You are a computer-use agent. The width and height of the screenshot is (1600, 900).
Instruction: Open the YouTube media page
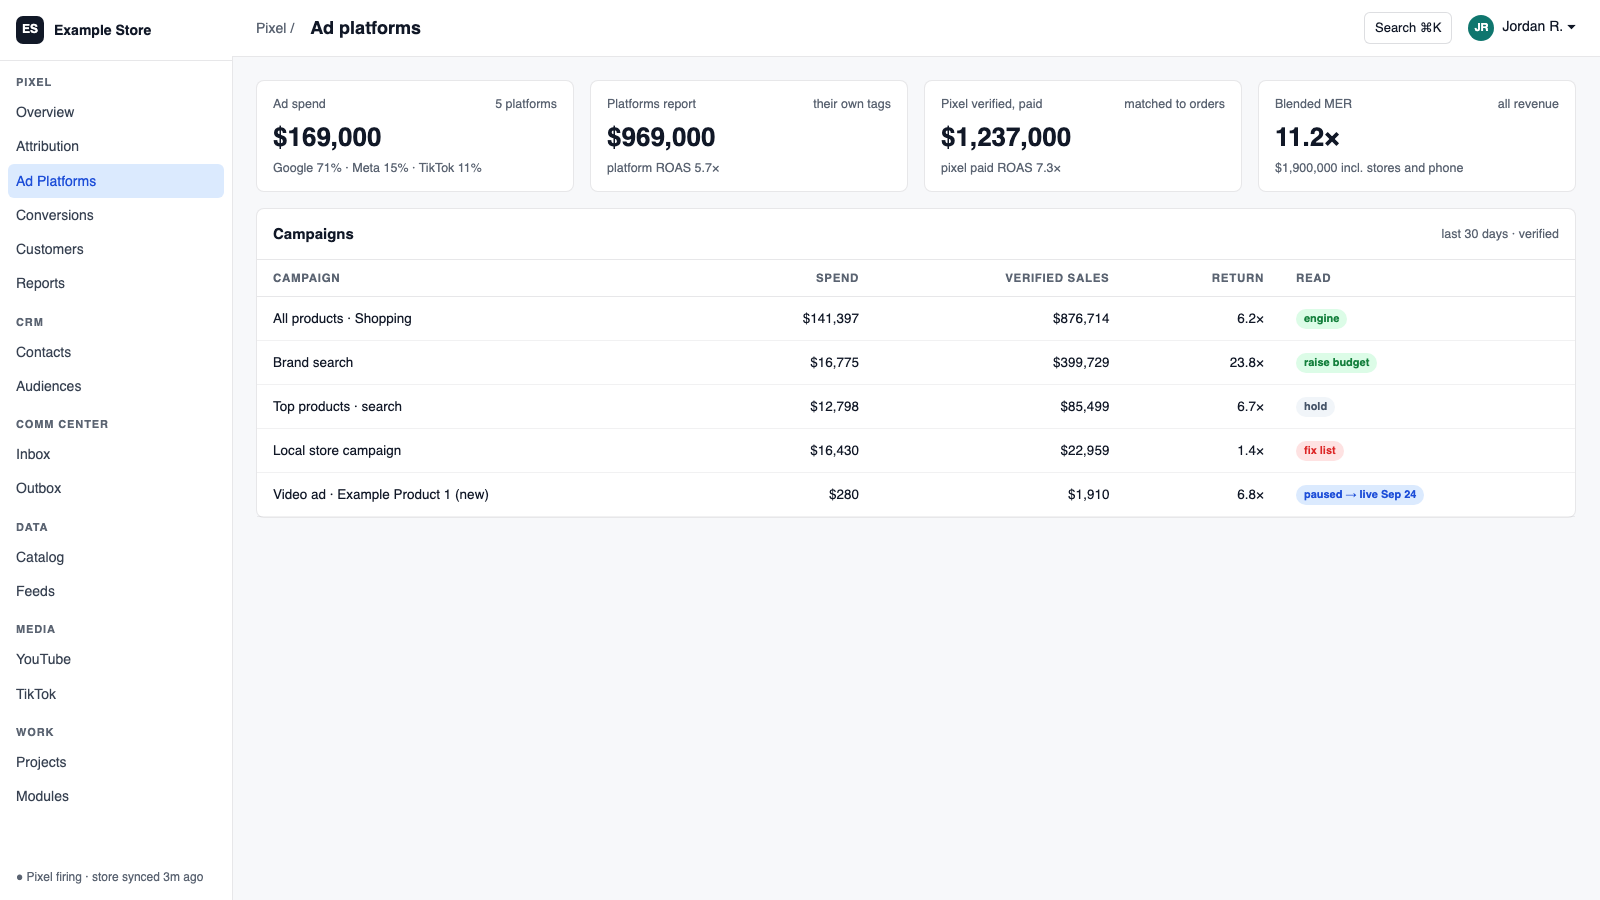click(116, 659)
